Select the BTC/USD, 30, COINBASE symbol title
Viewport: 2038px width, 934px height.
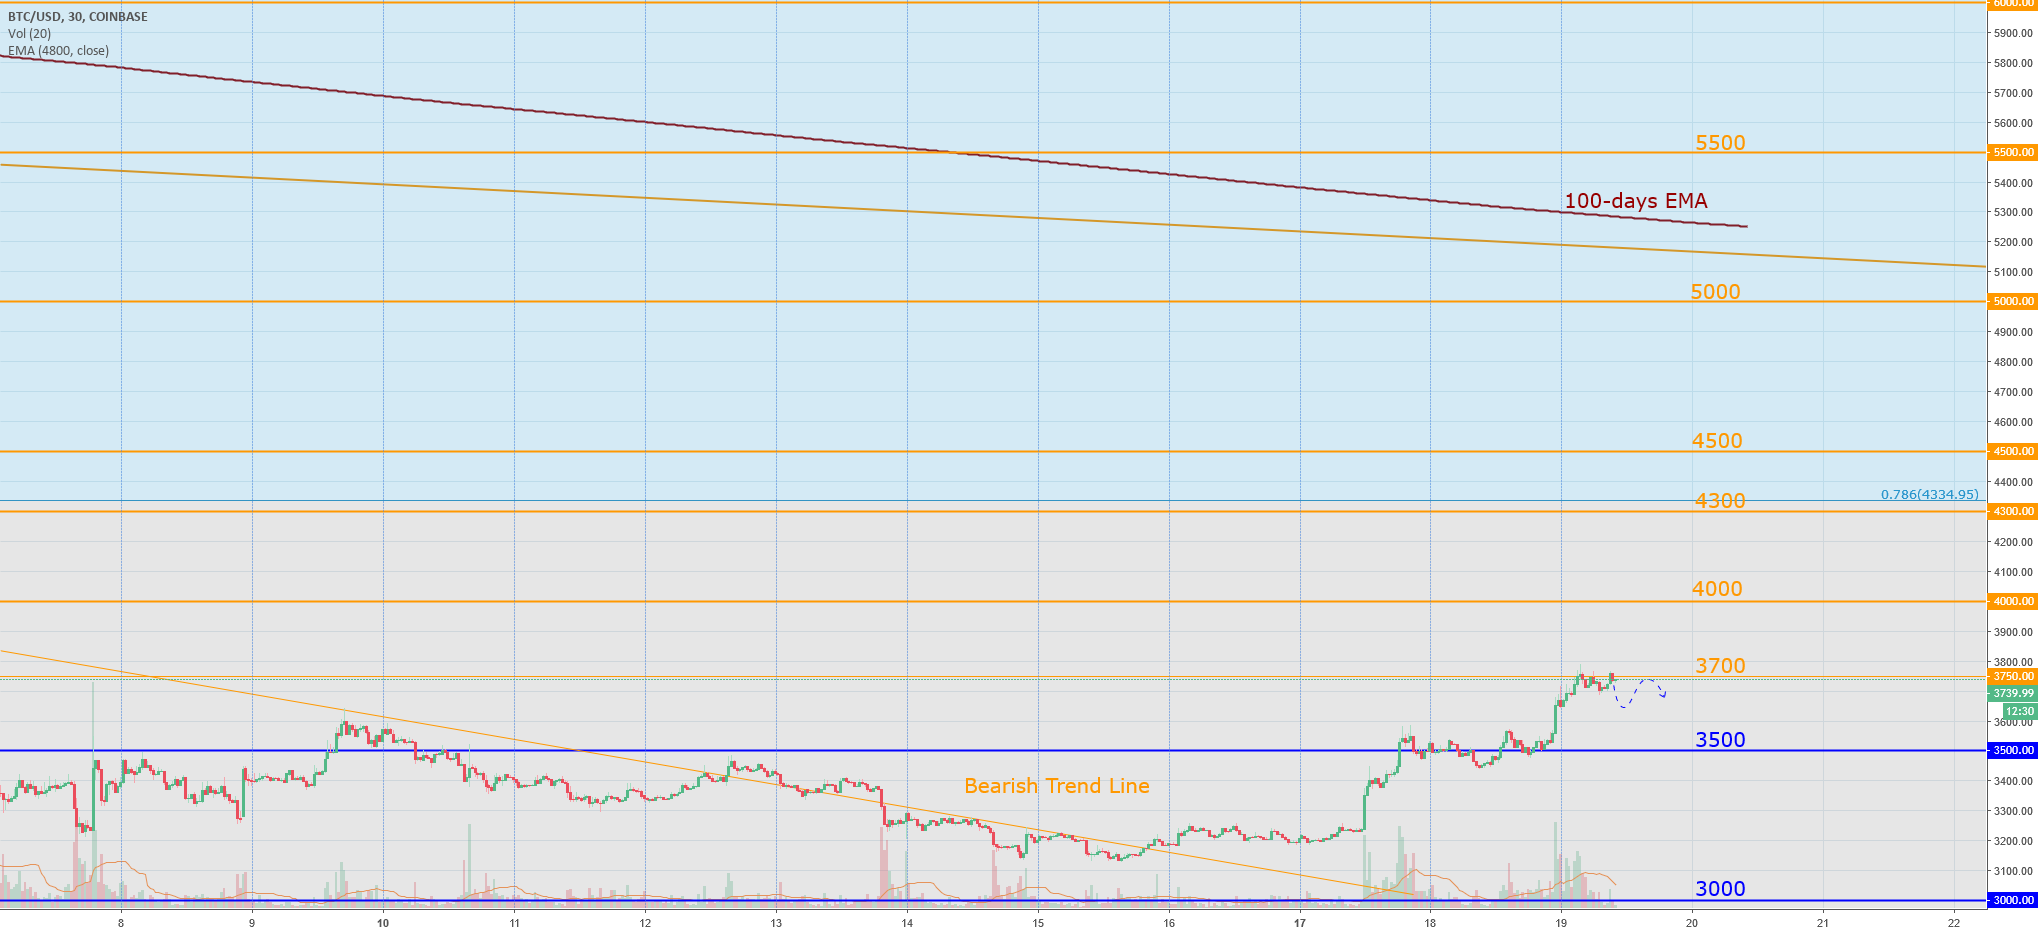point(80,16)
